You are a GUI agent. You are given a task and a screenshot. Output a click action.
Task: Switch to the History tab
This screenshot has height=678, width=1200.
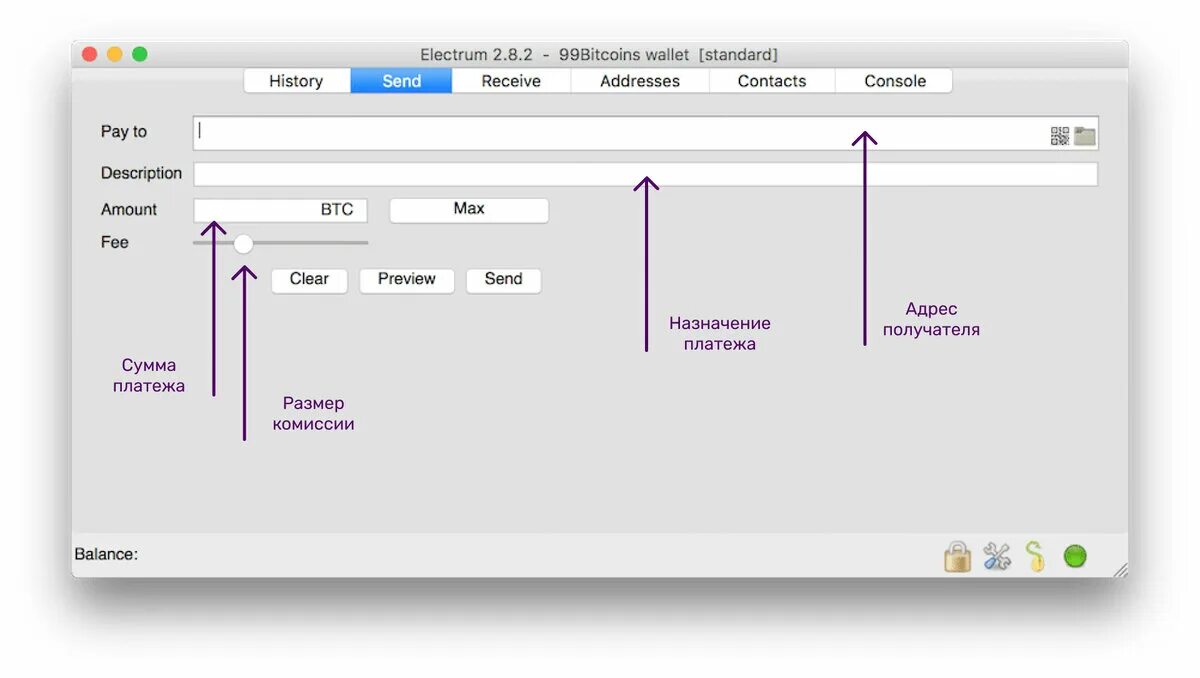[x=296, y=81]
